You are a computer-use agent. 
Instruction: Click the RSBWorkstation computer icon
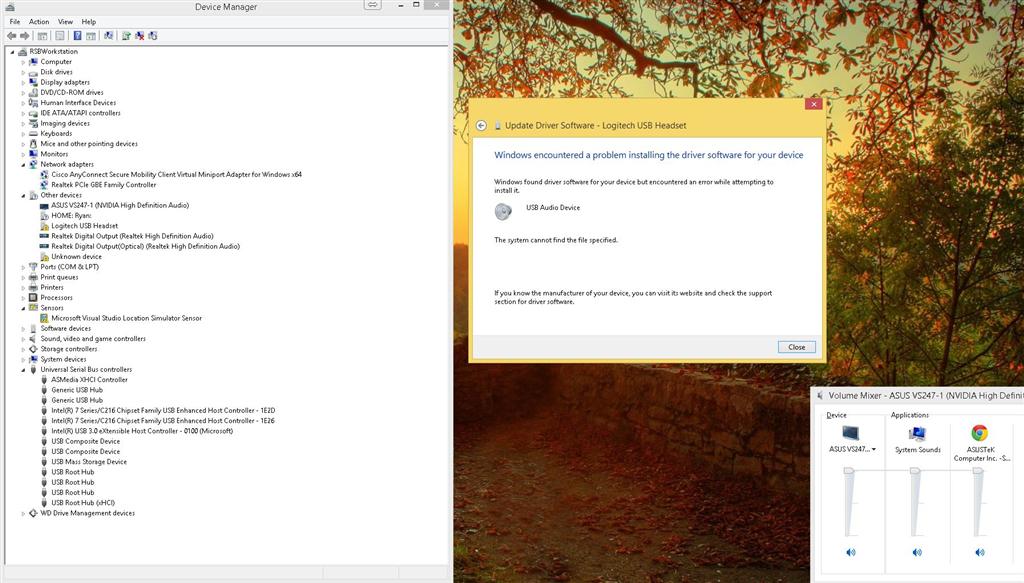22,52
